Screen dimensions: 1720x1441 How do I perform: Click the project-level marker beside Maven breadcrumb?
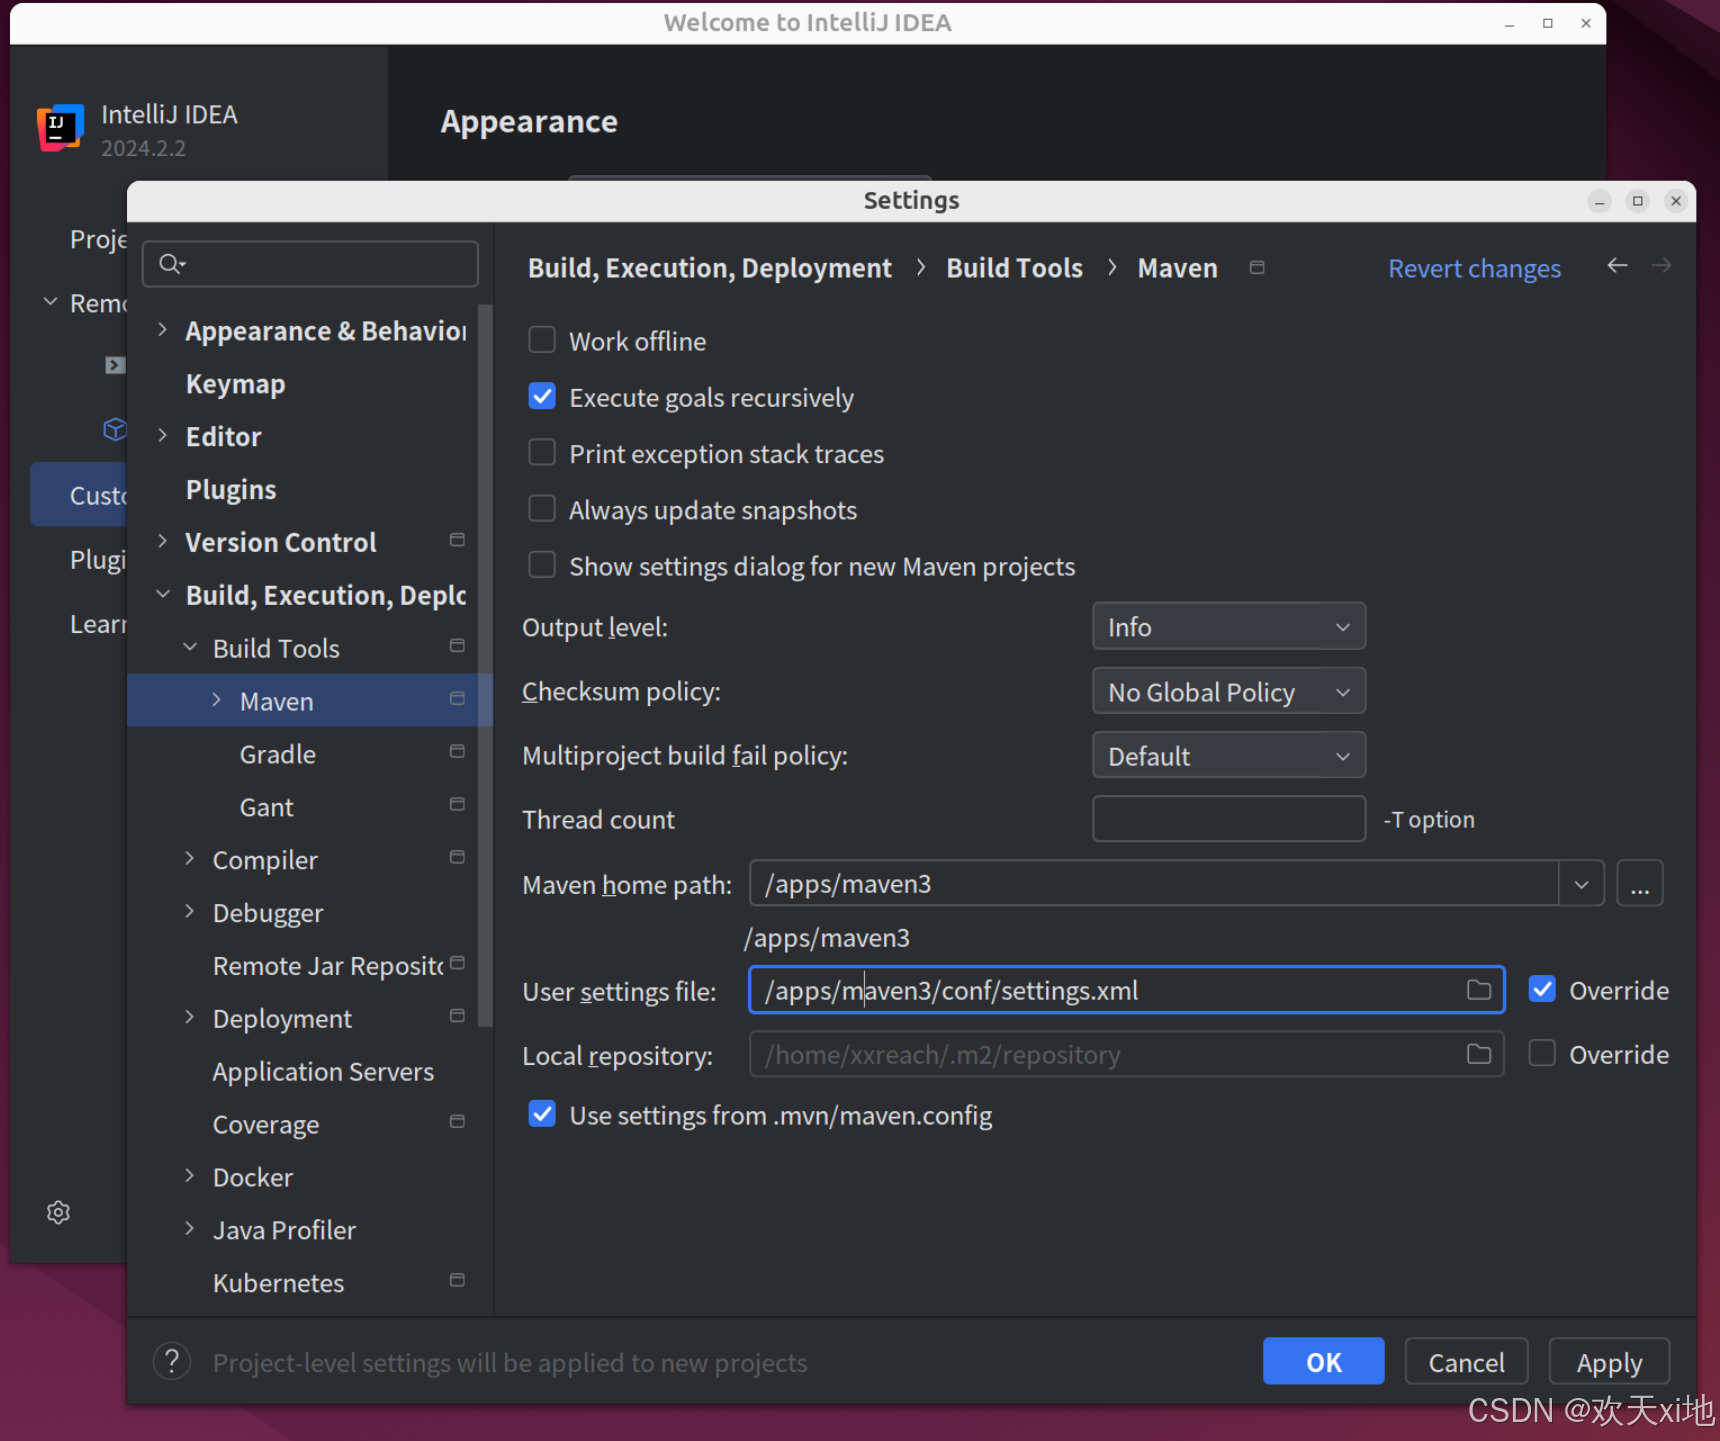pyautogui.click(x=1257, y=267)
